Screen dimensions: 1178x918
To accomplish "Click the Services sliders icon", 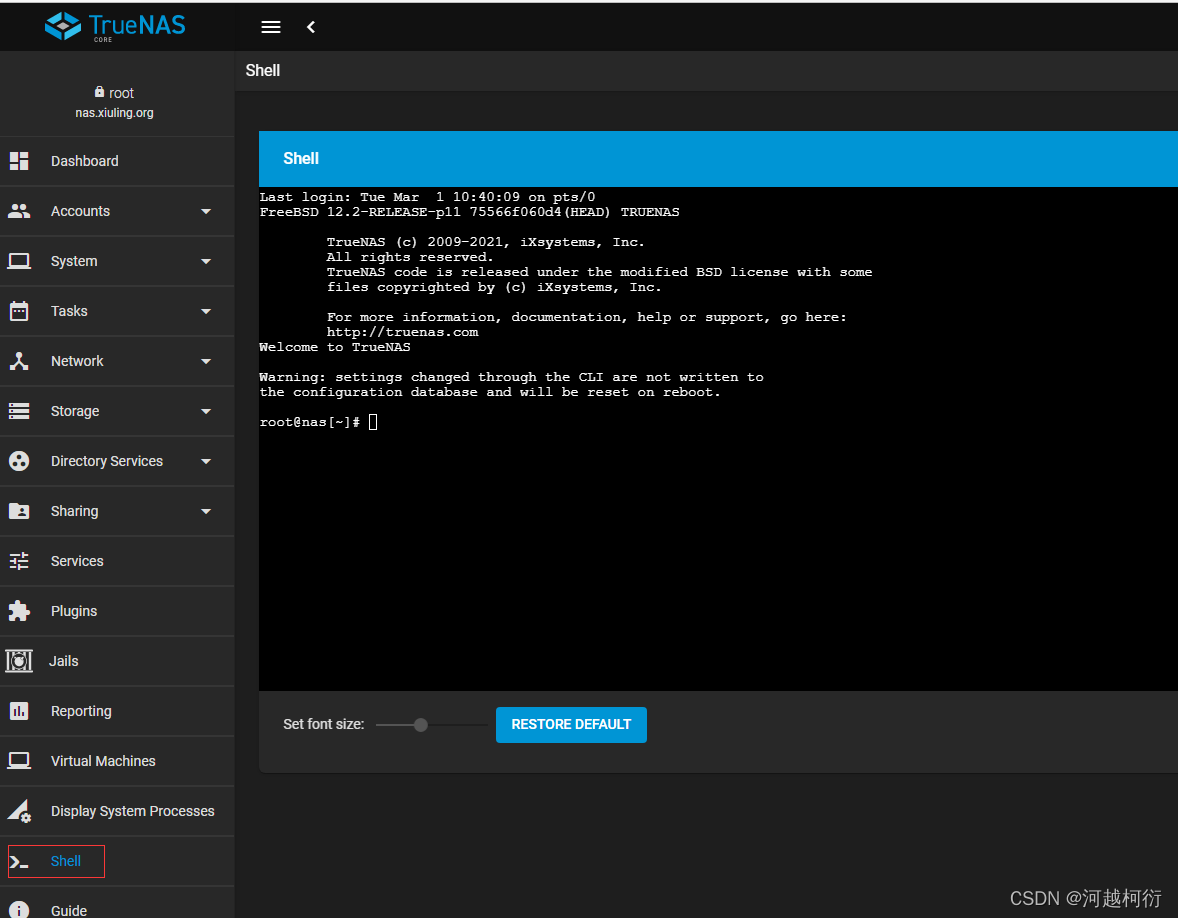I will click(19, 561).
